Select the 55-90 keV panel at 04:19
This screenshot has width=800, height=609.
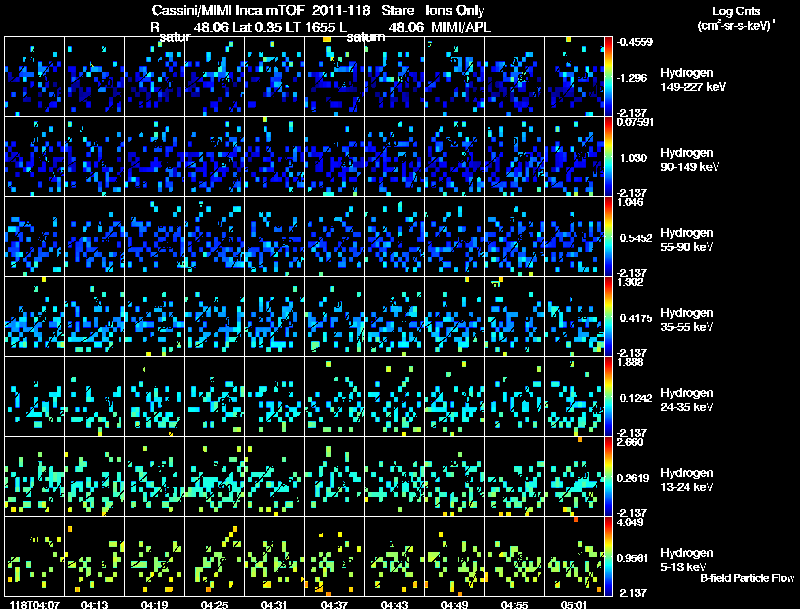click(x=155, y=237)
